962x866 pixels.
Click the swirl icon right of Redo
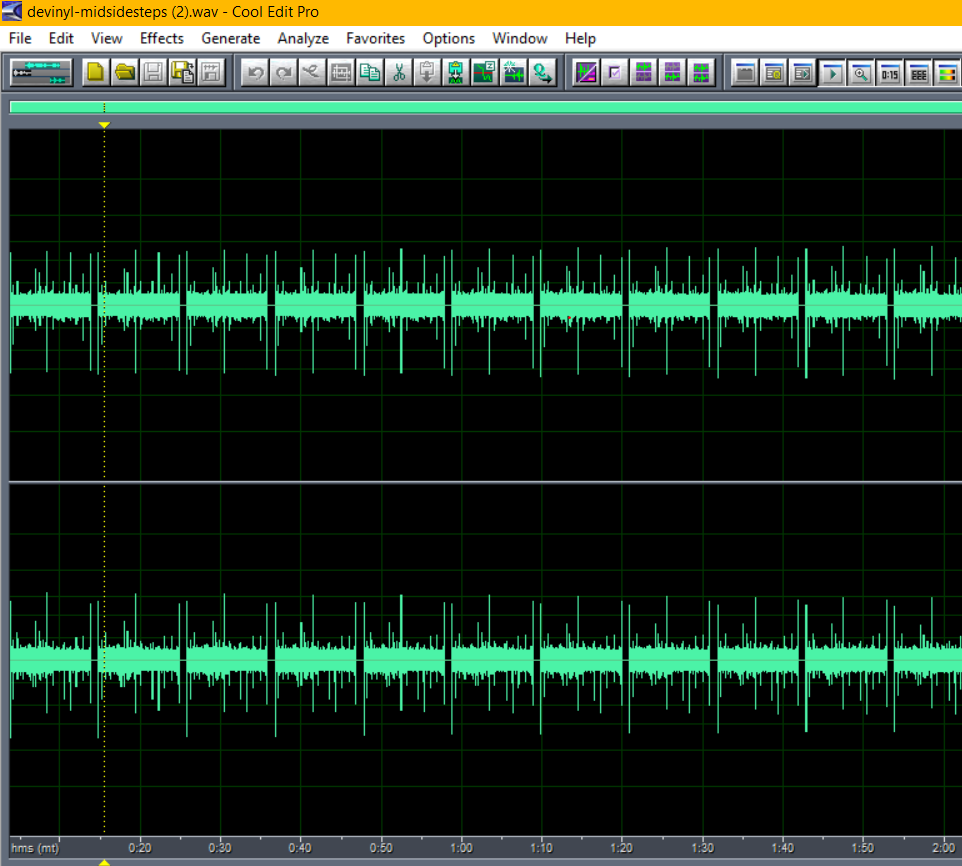pos(312,72)
